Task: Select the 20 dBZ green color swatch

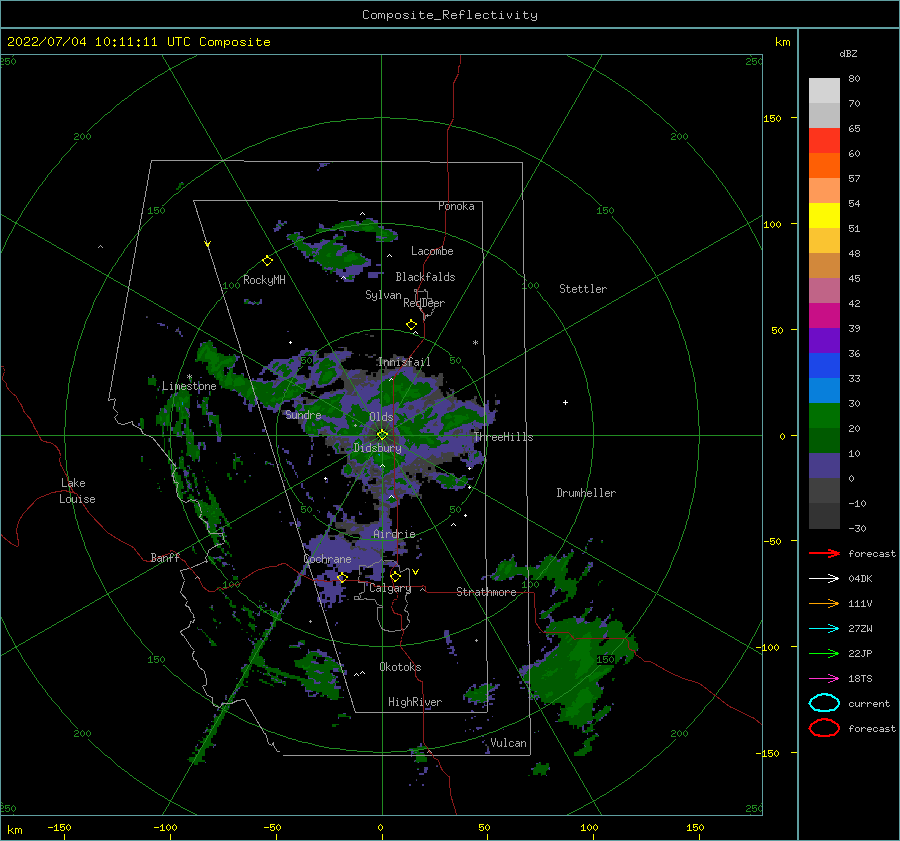Action: pyautogui.click(x=824, y=416)
